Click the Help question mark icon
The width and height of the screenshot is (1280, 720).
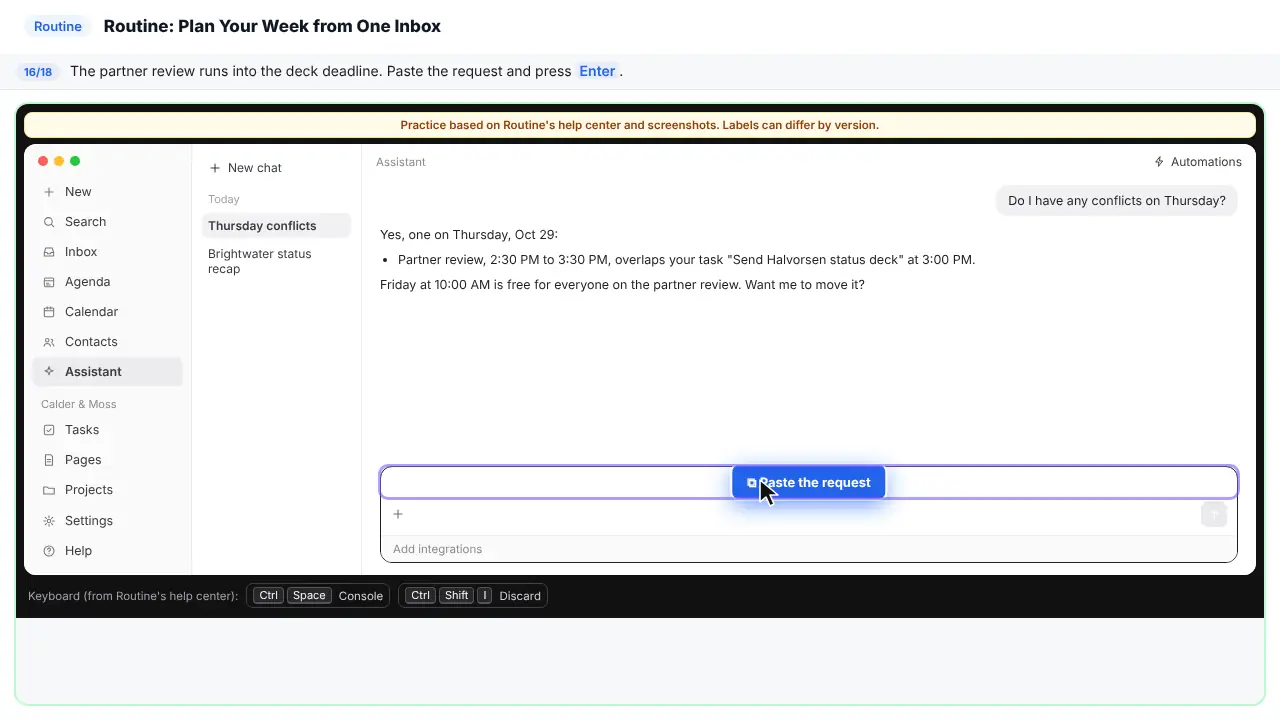point(49,551)
